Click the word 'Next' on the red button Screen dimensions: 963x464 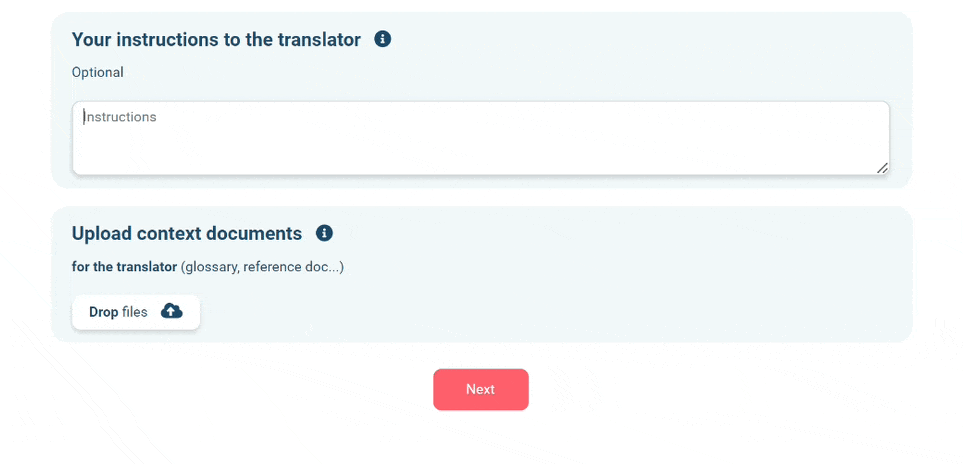tap(480, 390)
